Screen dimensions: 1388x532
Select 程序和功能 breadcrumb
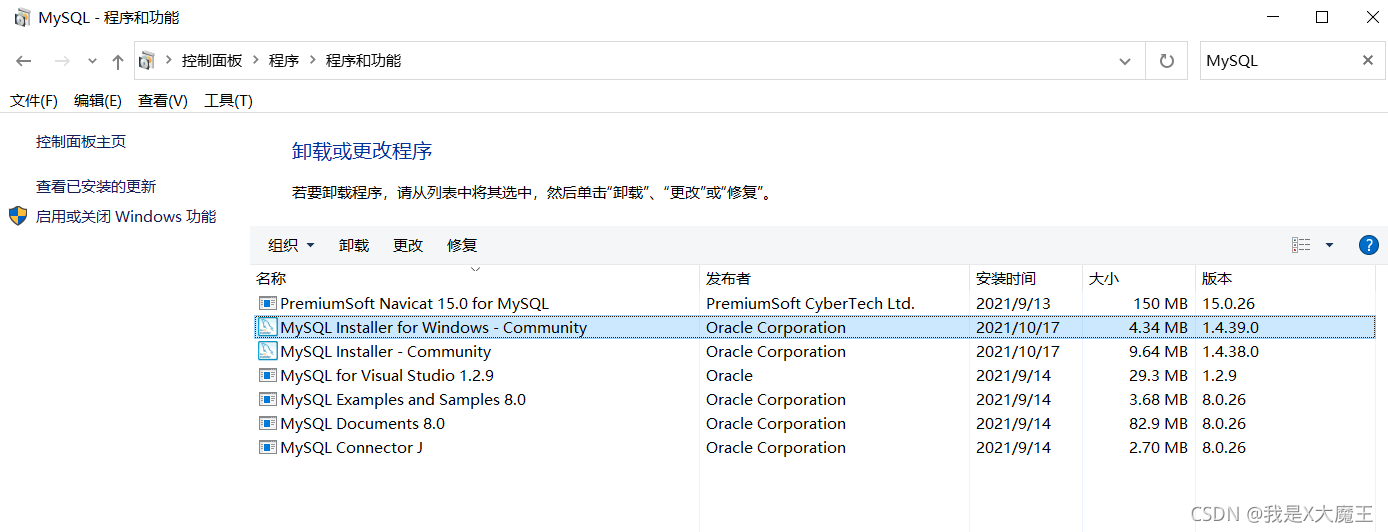click(363, 61)
